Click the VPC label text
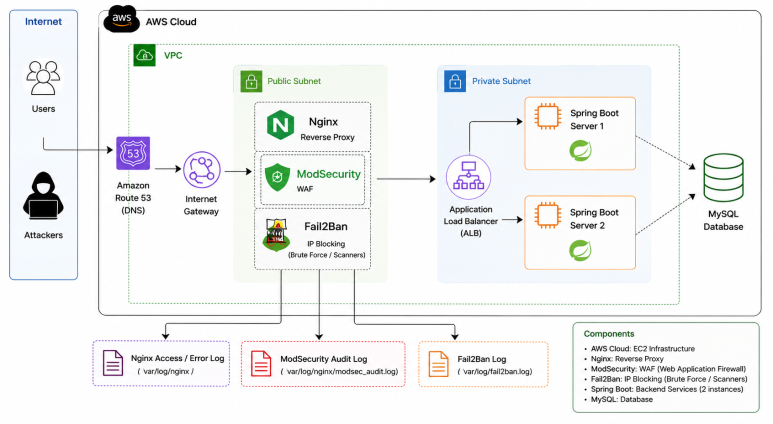 [173, 55]
